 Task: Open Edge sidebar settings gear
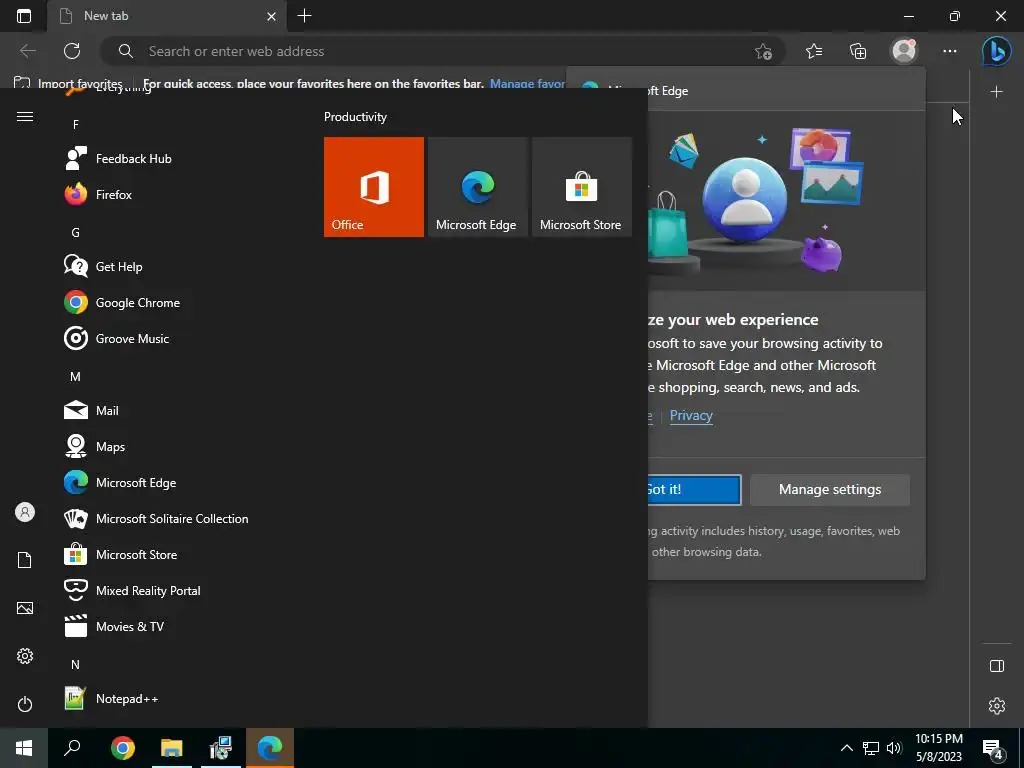tap(997, 705)
